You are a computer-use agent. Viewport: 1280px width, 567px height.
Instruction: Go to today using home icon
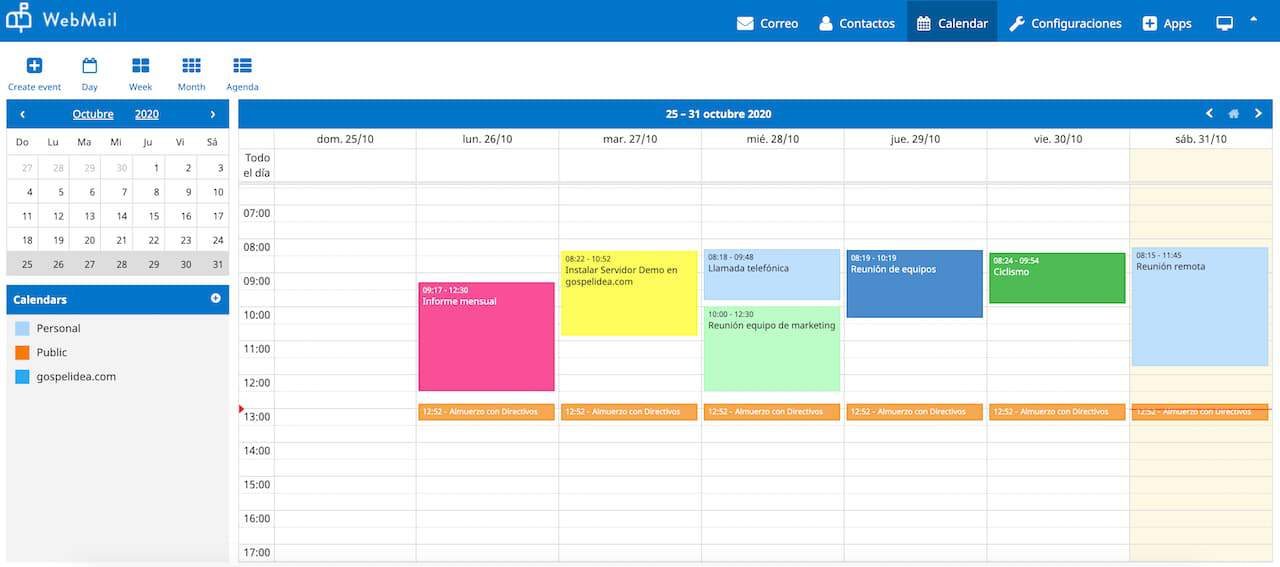coord(1234,114)
